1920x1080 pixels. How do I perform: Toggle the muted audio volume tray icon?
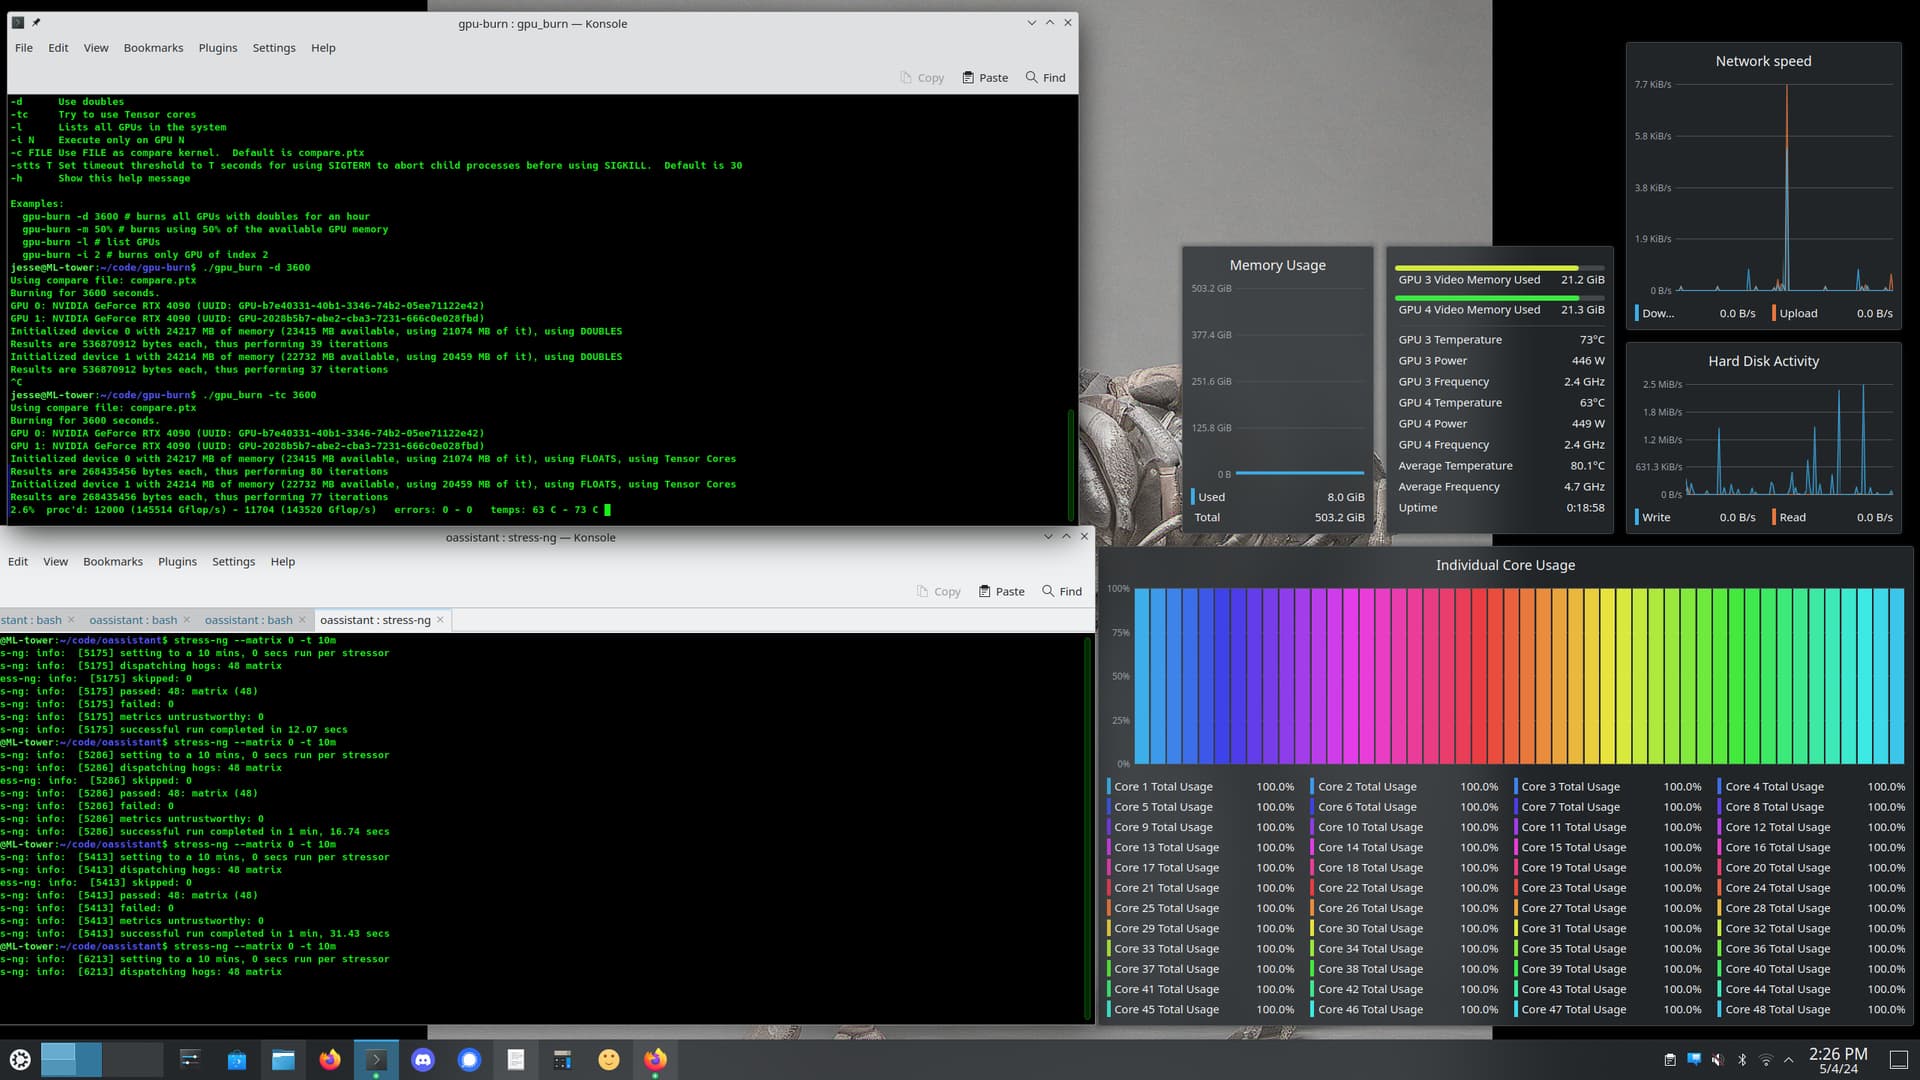(x=1717, y=1060)
